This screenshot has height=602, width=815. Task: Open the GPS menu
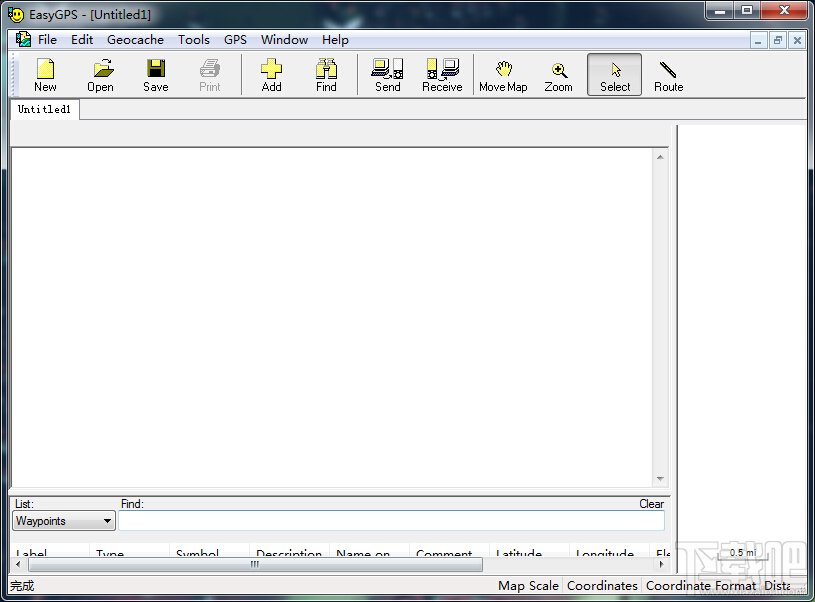(235, 40)
